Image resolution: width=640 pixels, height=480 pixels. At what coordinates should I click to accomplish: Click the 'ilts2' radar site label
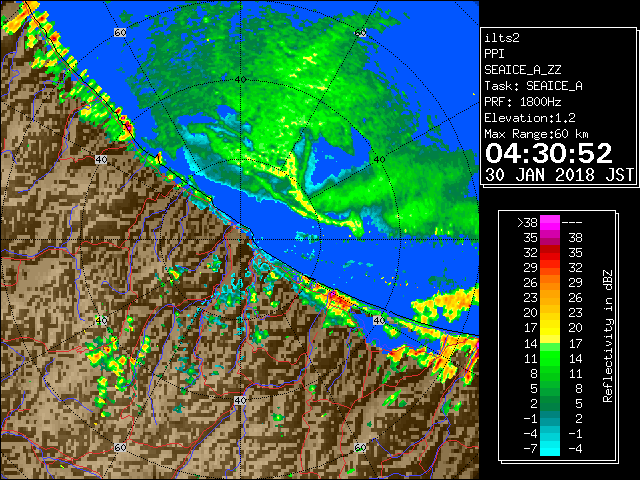pos(502,38)
